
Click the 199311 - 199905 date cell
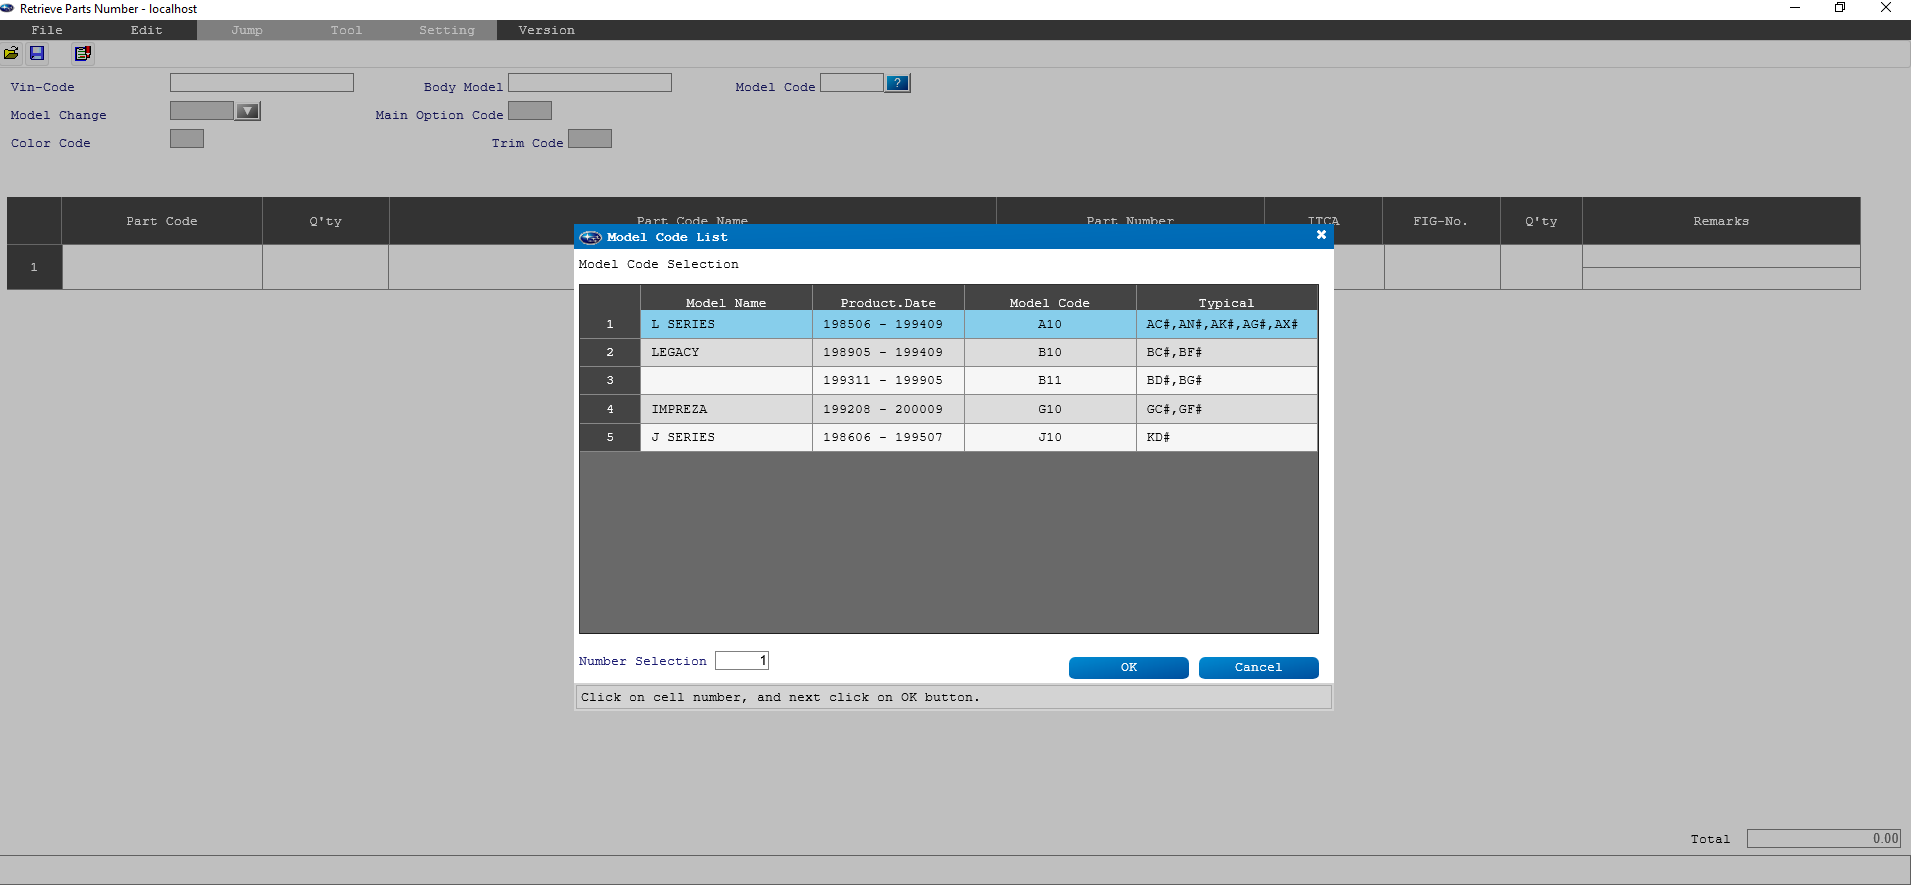tap(888, 380)
